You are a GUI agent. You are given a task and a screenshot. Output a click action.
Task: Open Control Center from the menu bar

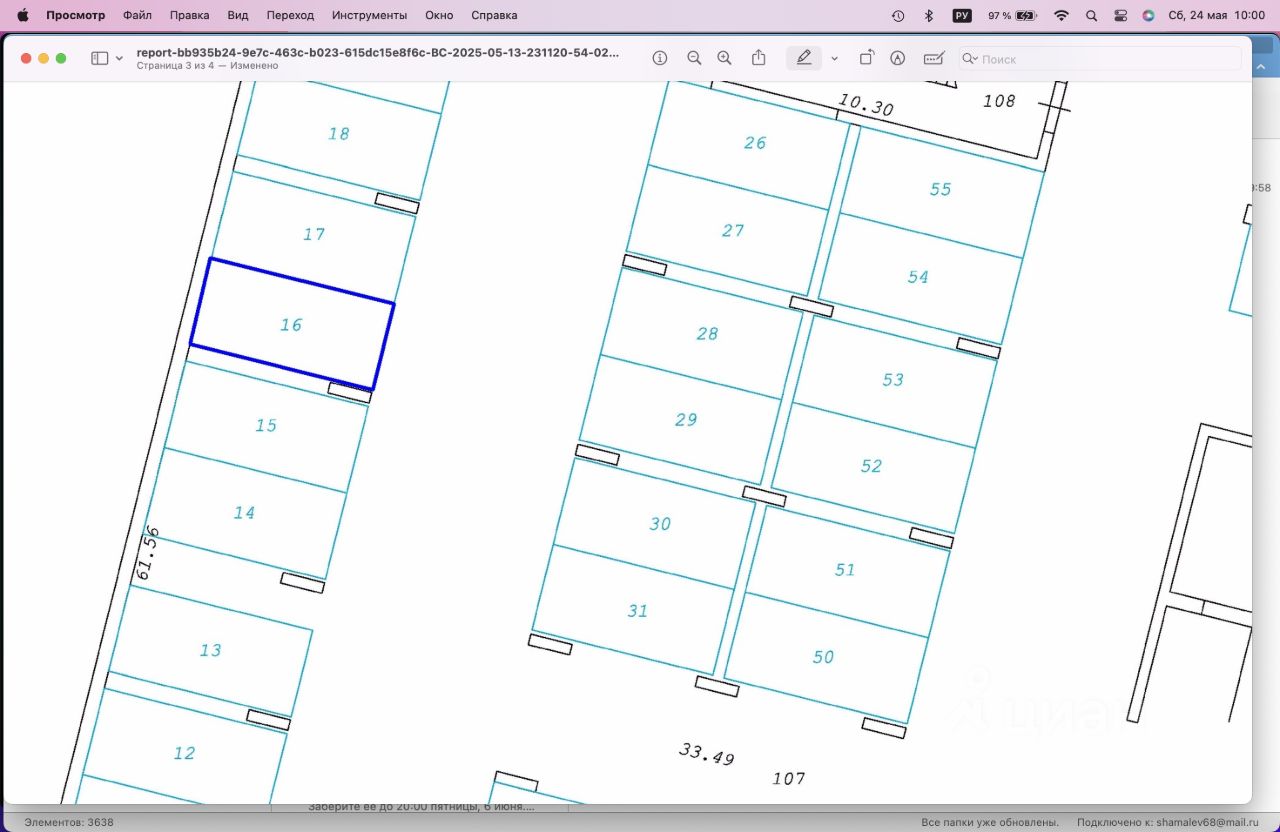pyautogui.click(x=1120, y=15)
